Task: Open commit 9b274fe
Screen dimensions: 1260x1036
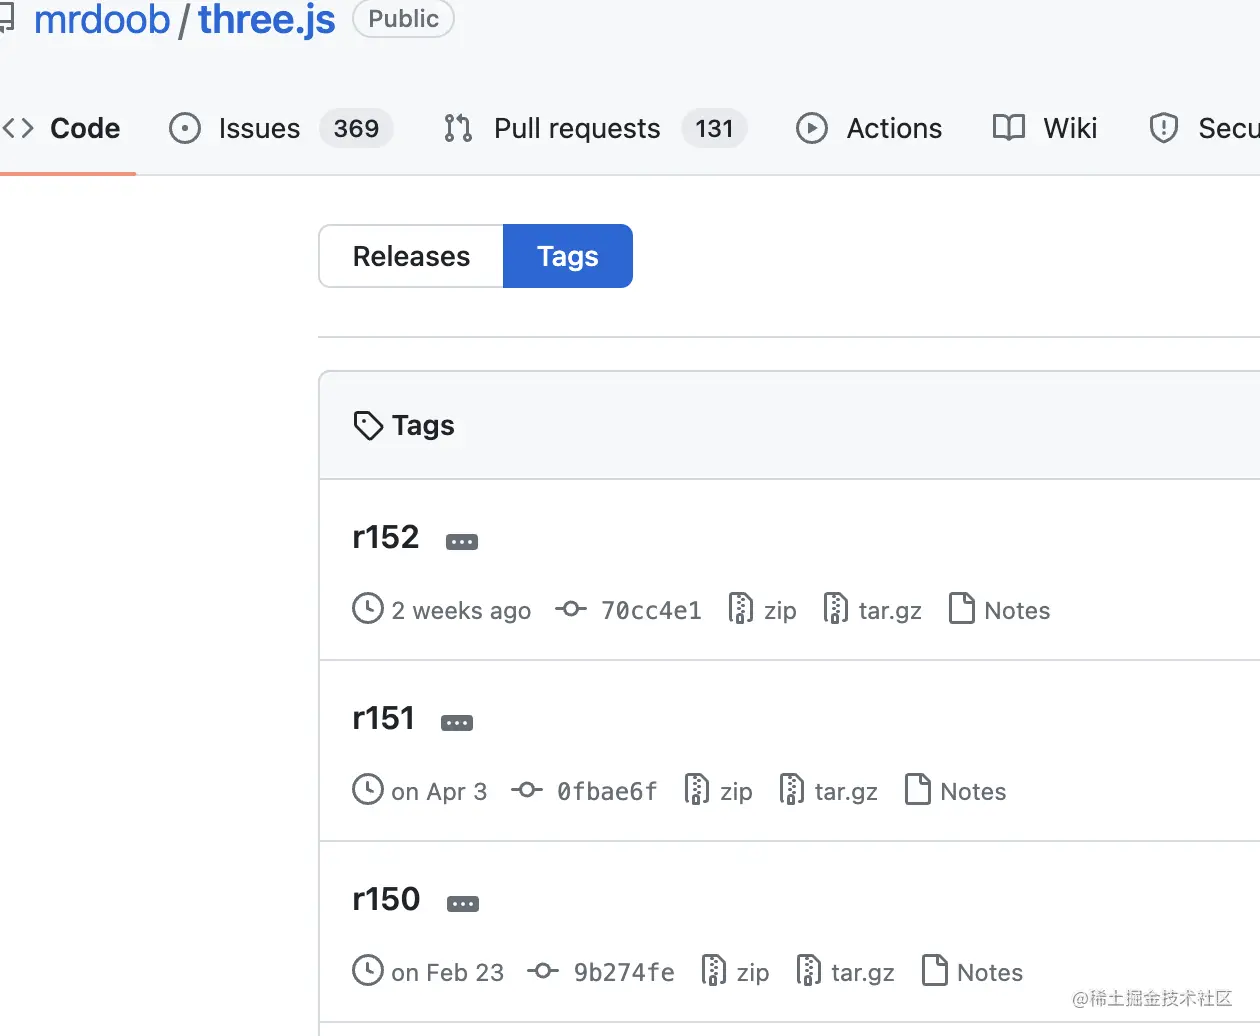Action: coord(624,973)
